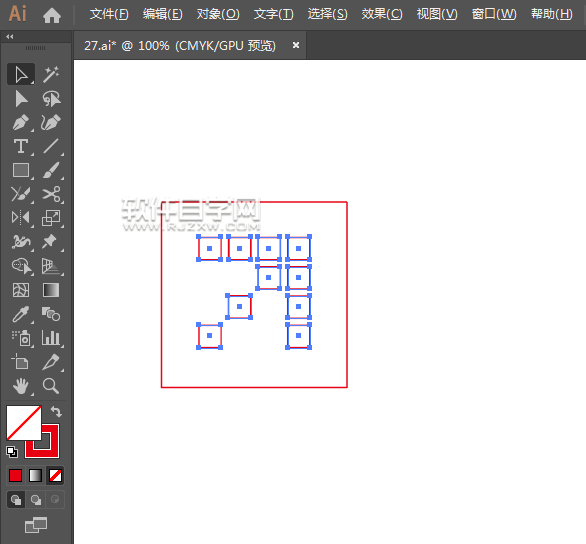Close the 27.ai document tab
Viewport: 586px width, 544px height.
(296, 45)
